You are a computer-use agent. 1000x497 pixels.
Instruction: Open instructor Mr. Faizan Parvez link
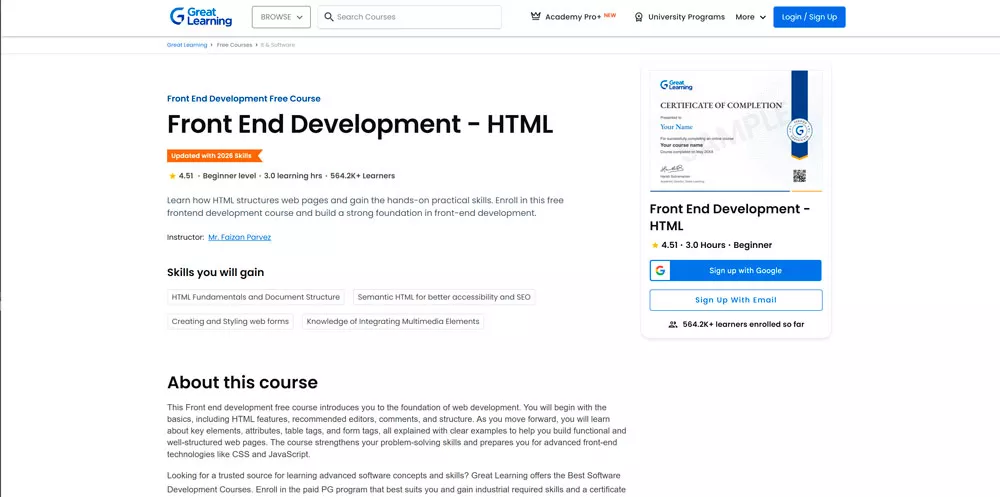pos(239,237)
